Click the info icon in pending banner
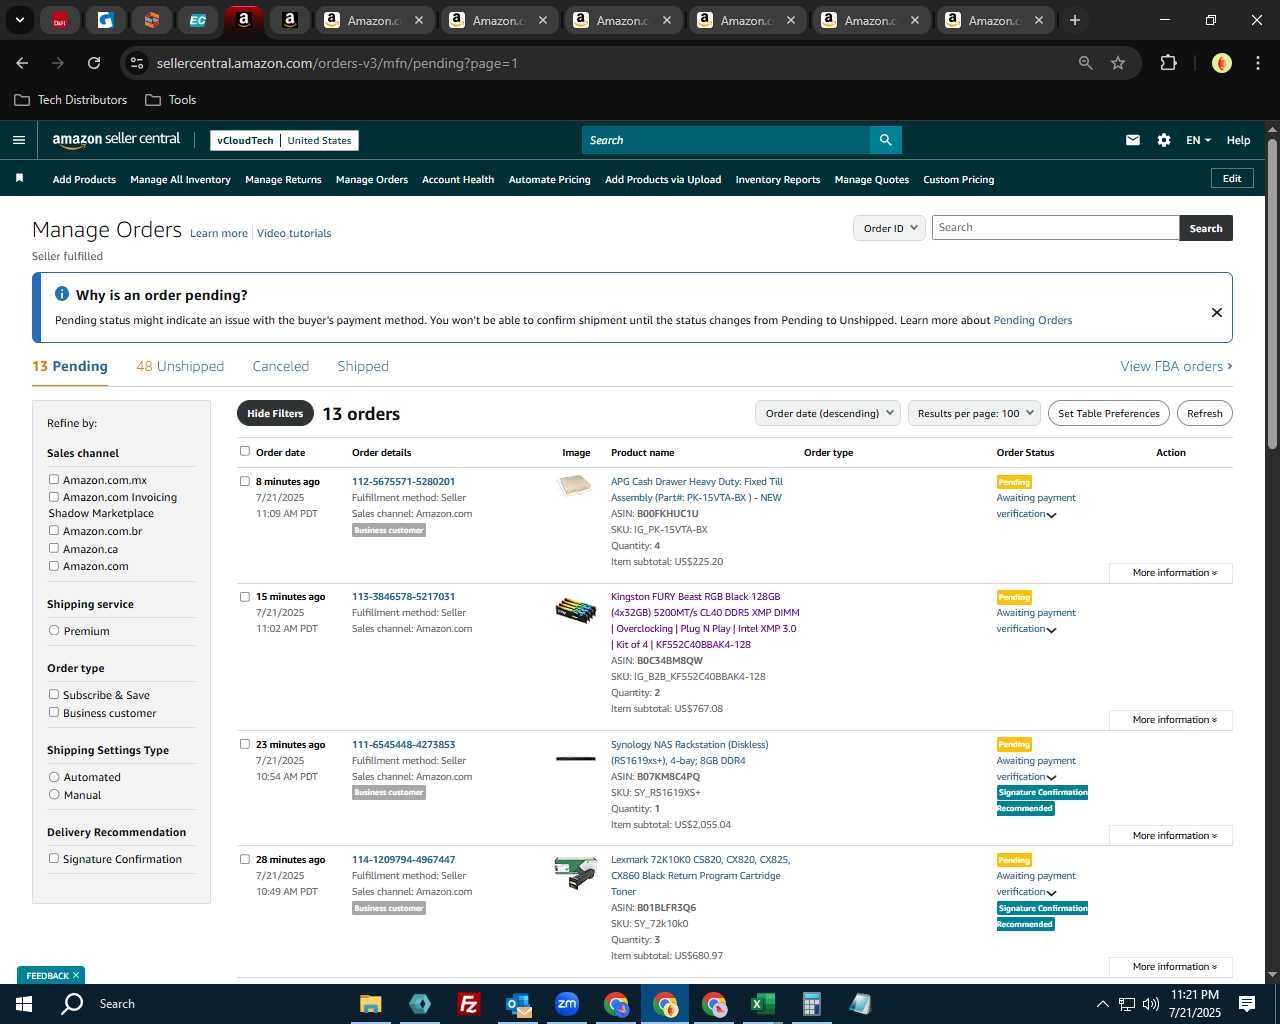Screen dimensions: 1280x1024 point(62,294)
